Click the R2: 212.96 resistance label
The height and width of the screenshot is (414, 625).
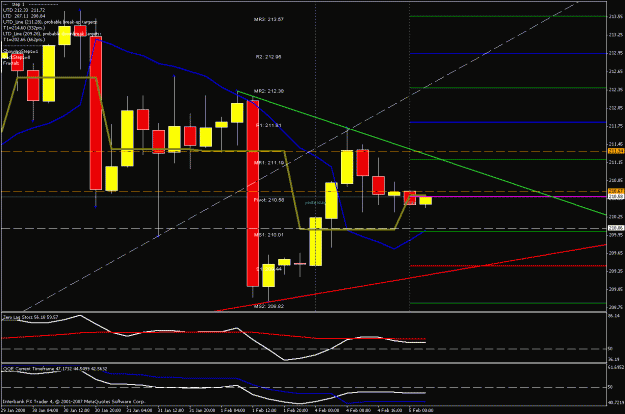tap(268, 57)
